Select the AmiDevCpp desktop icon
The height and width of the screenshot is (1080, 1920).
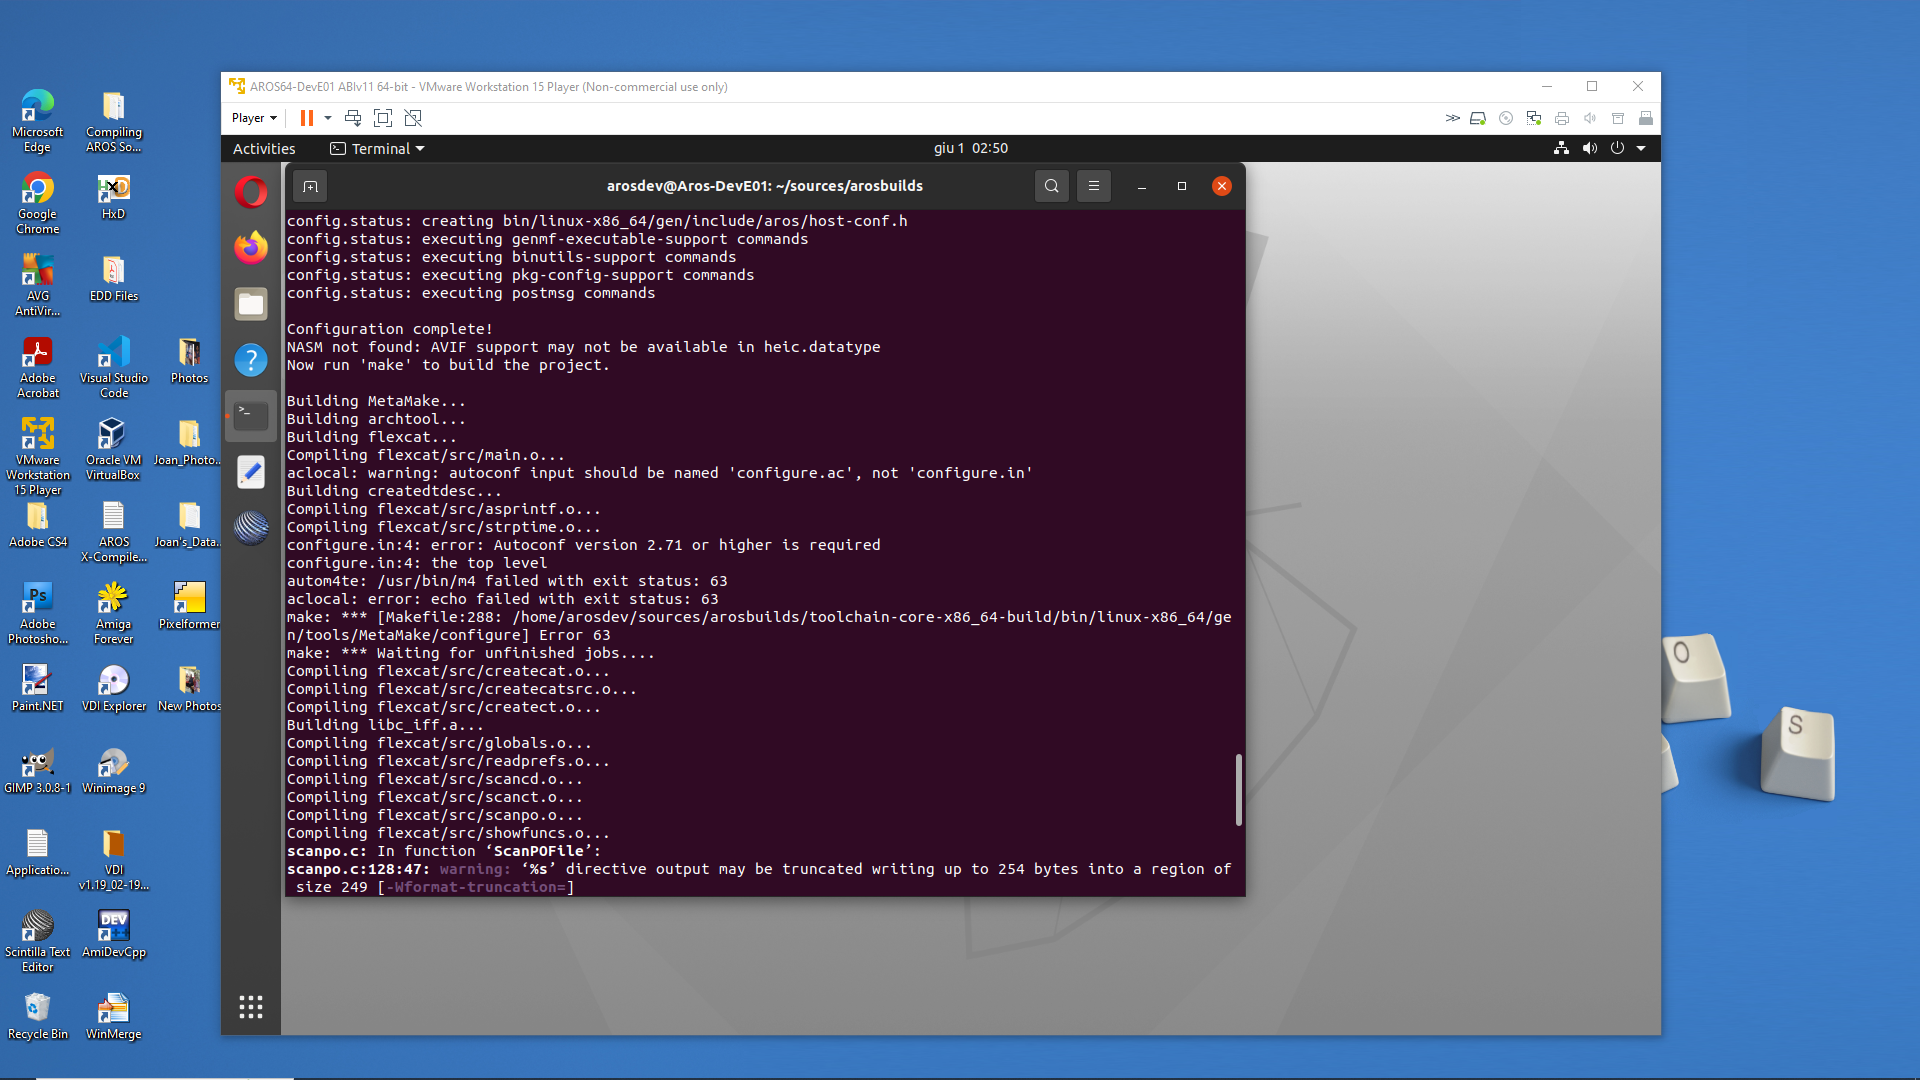(x=114, y=934)
